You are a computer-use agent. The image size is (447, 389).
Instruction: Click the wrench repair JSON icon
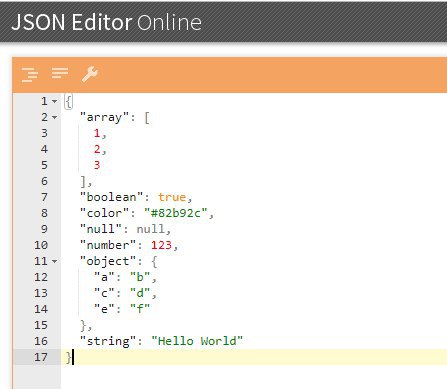coord(90,74)
